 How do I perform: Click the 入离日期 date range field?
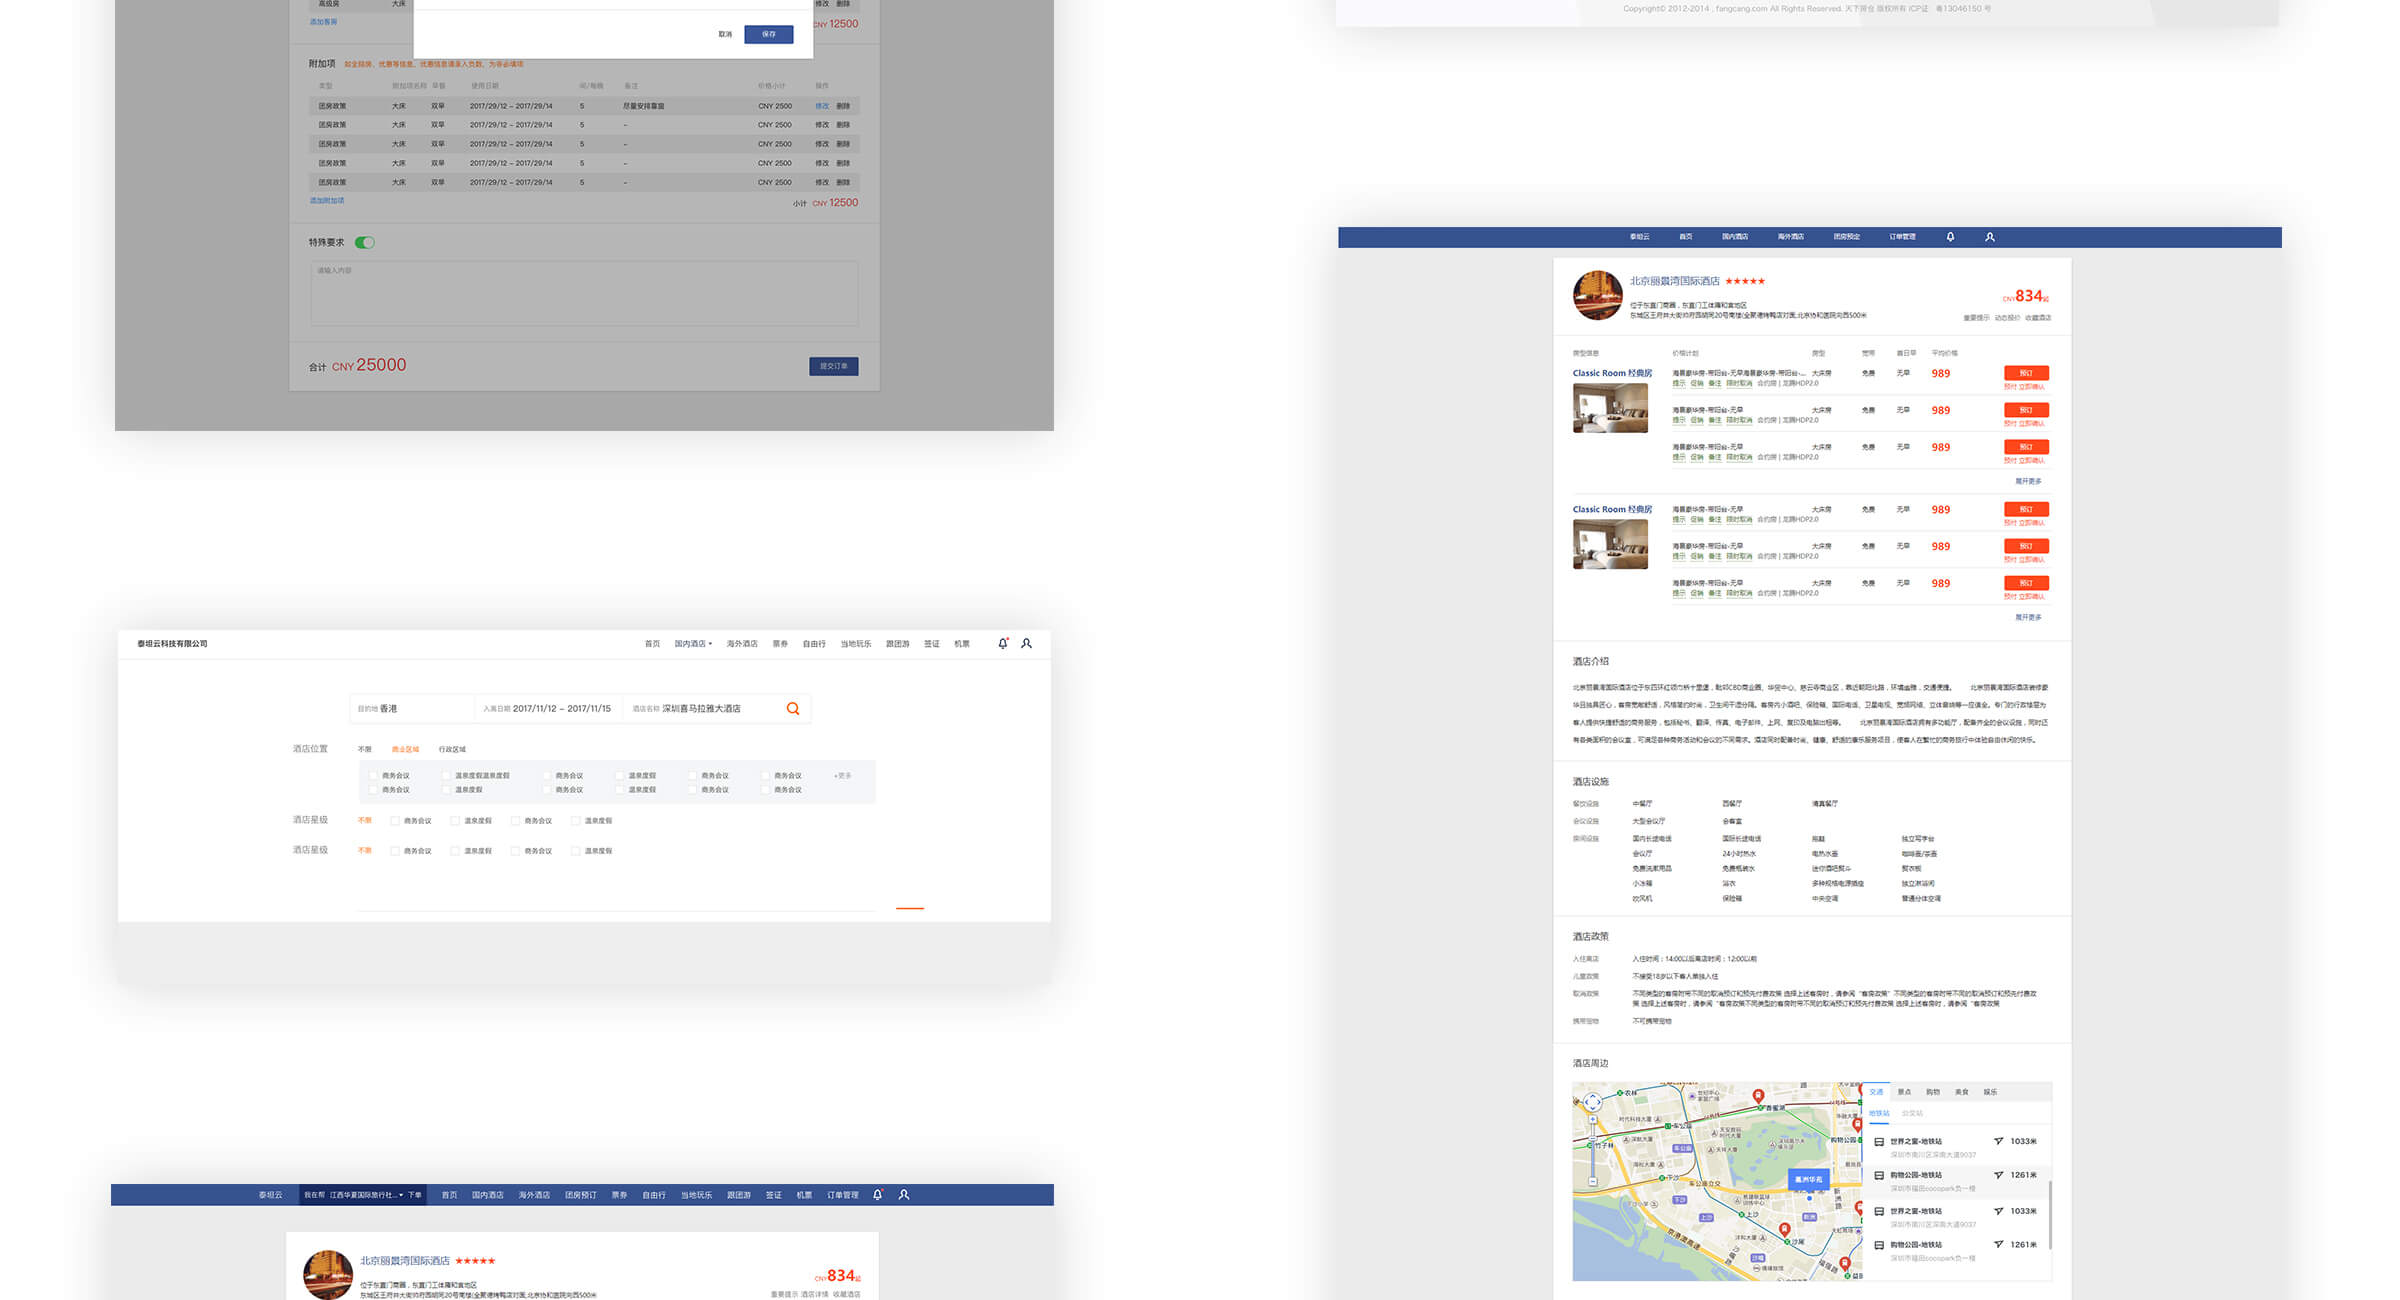[548, 708]
